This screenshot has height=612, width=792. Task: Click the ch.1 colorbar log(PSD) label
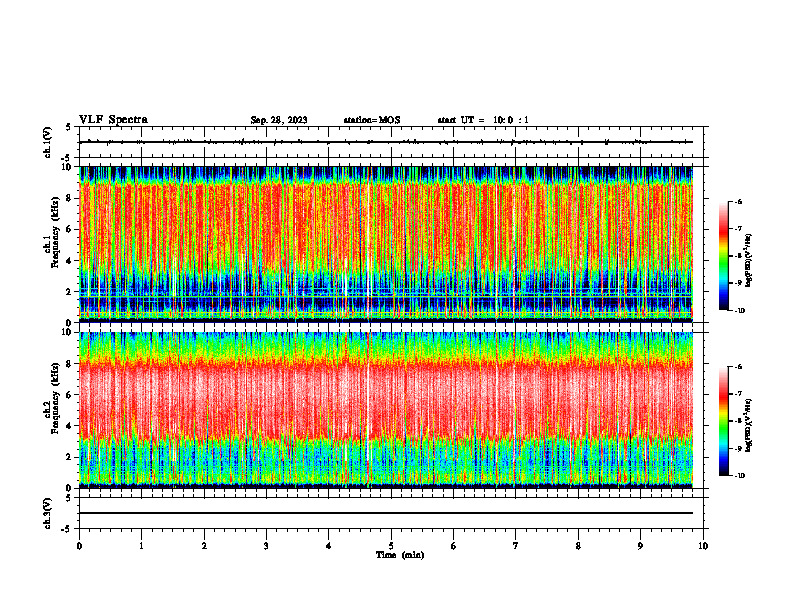[x=749, y=261]
